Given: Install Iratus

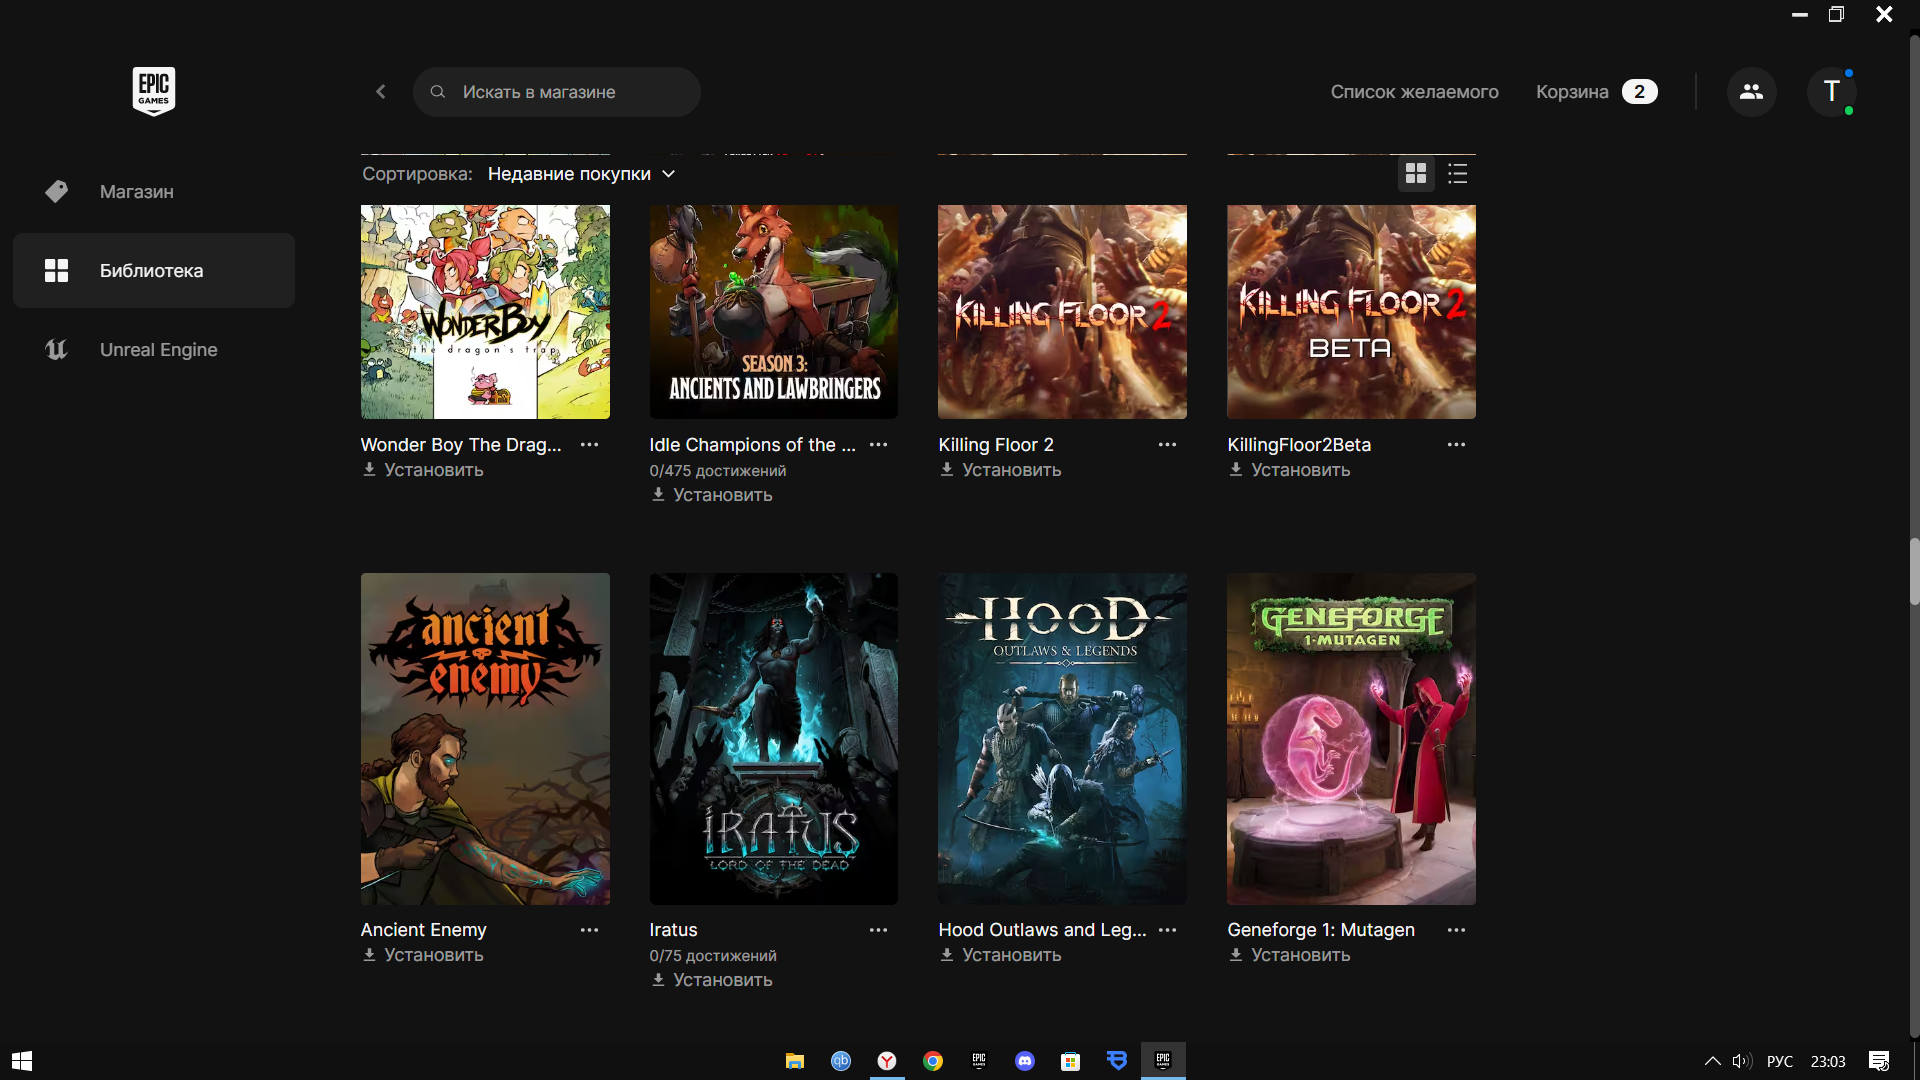Looking at the screenshot, I should [712, 980].
